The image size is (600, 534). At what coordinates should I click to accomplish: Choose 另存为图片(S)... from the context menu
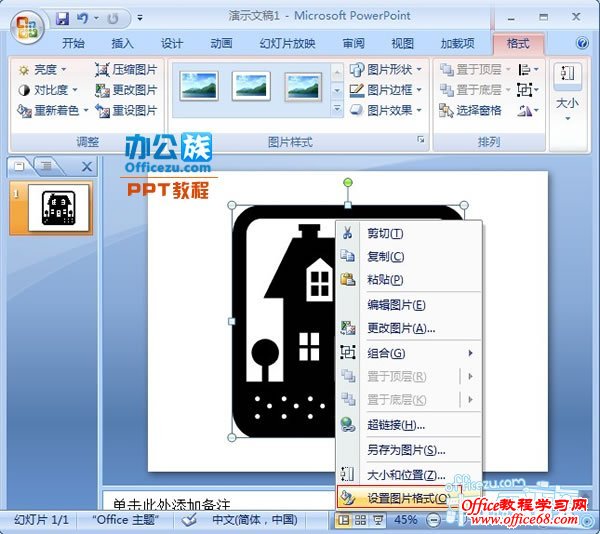(x=408, y=450)
